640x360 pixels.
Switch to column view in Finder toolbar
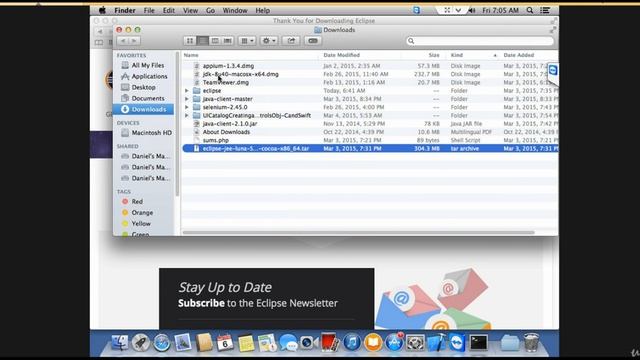coord(215,41)
